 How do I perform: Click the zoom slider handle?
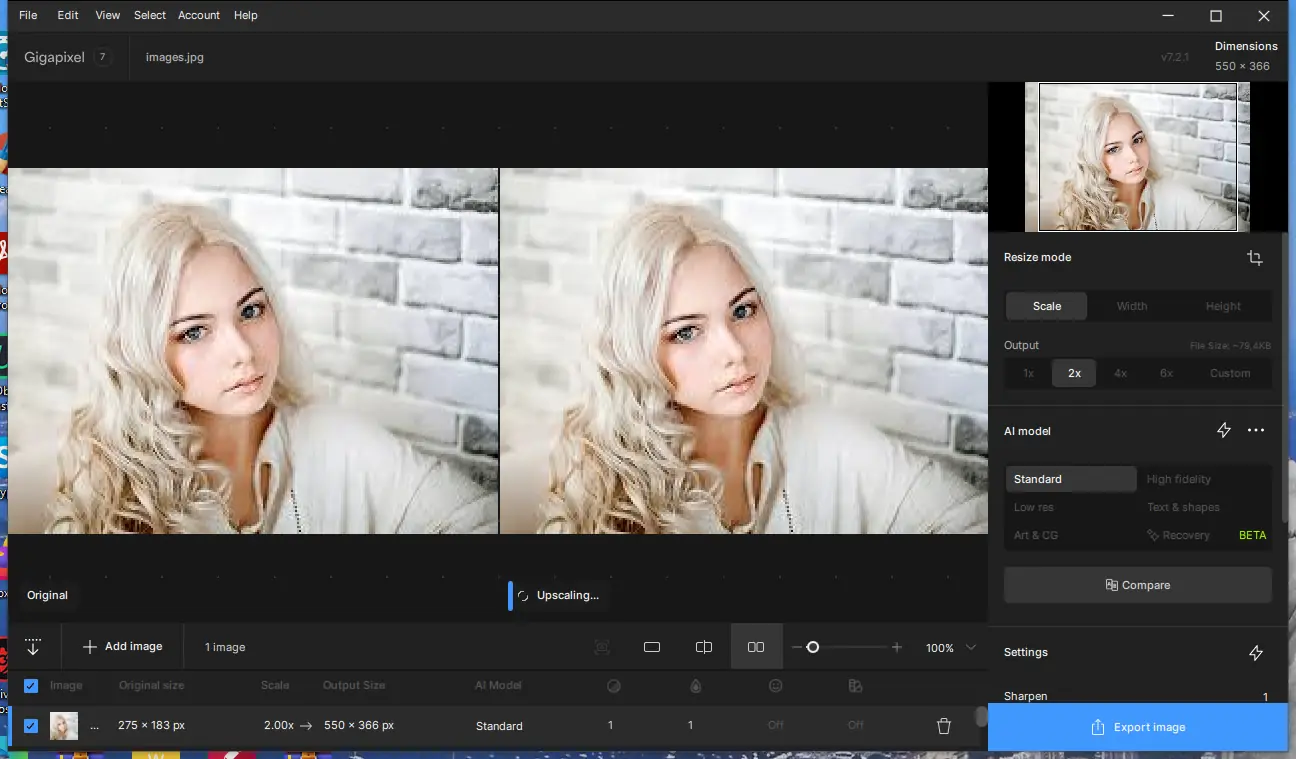813,647
